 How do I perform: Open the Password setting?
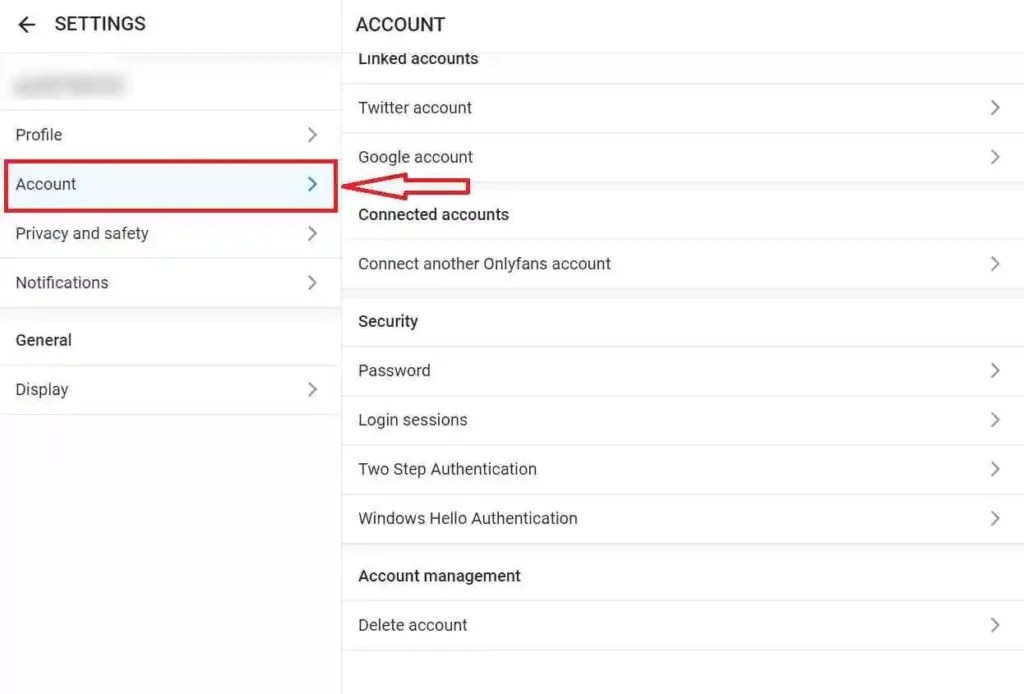tap(682, 371)
